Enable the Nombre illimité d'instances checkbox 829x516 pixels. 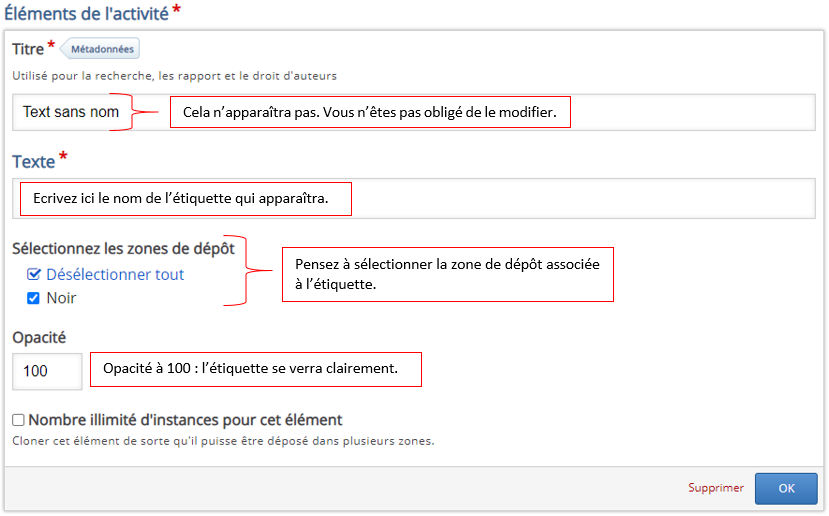click(18, 420)
